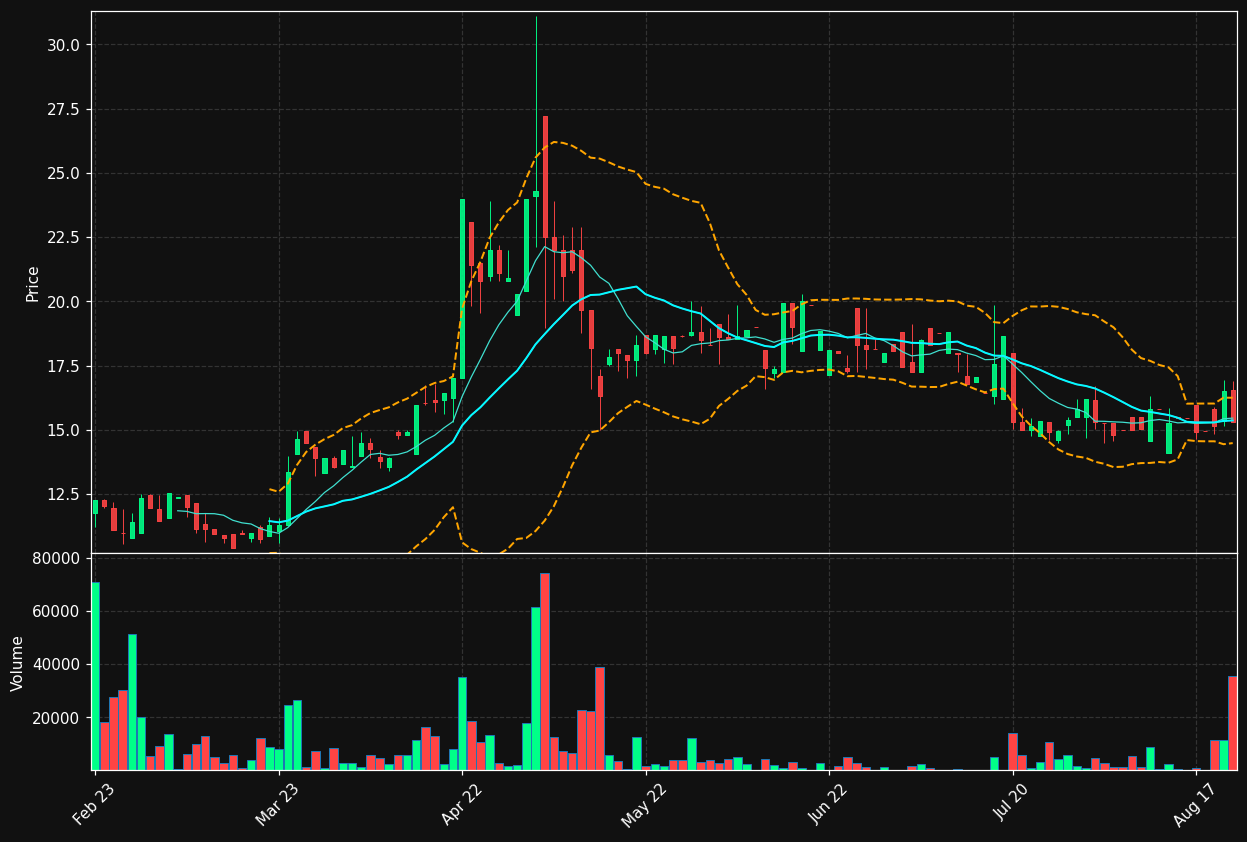
Task: Click the 'Volume' axis title
Action: pyautogui.click(x=18, y=663)
